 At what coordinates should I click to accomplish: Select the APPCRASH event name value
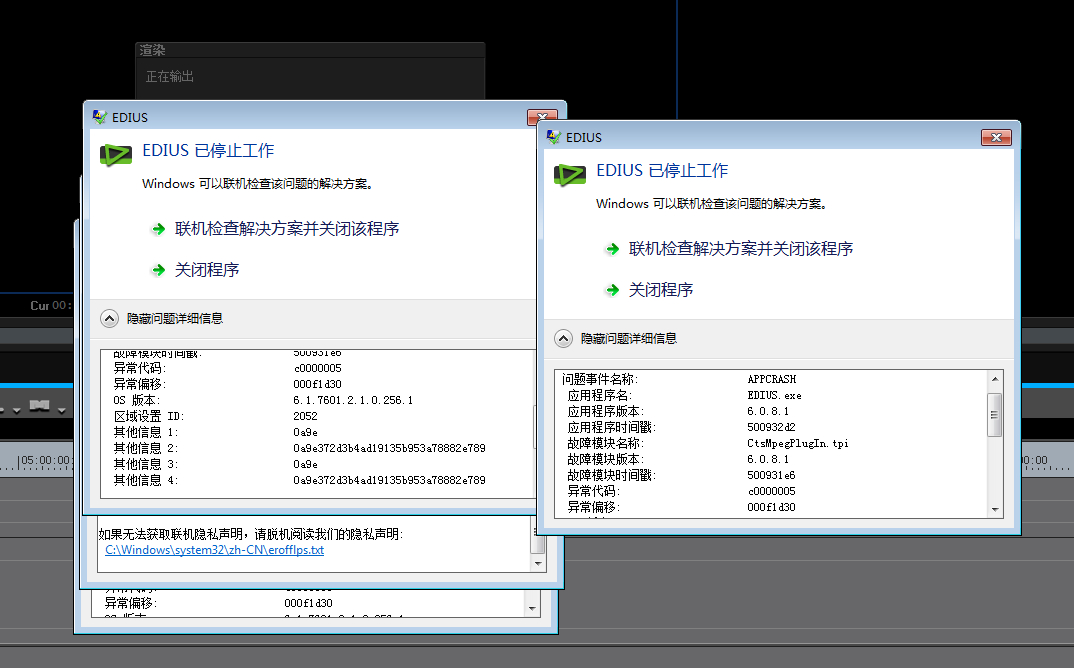[771, 380]
